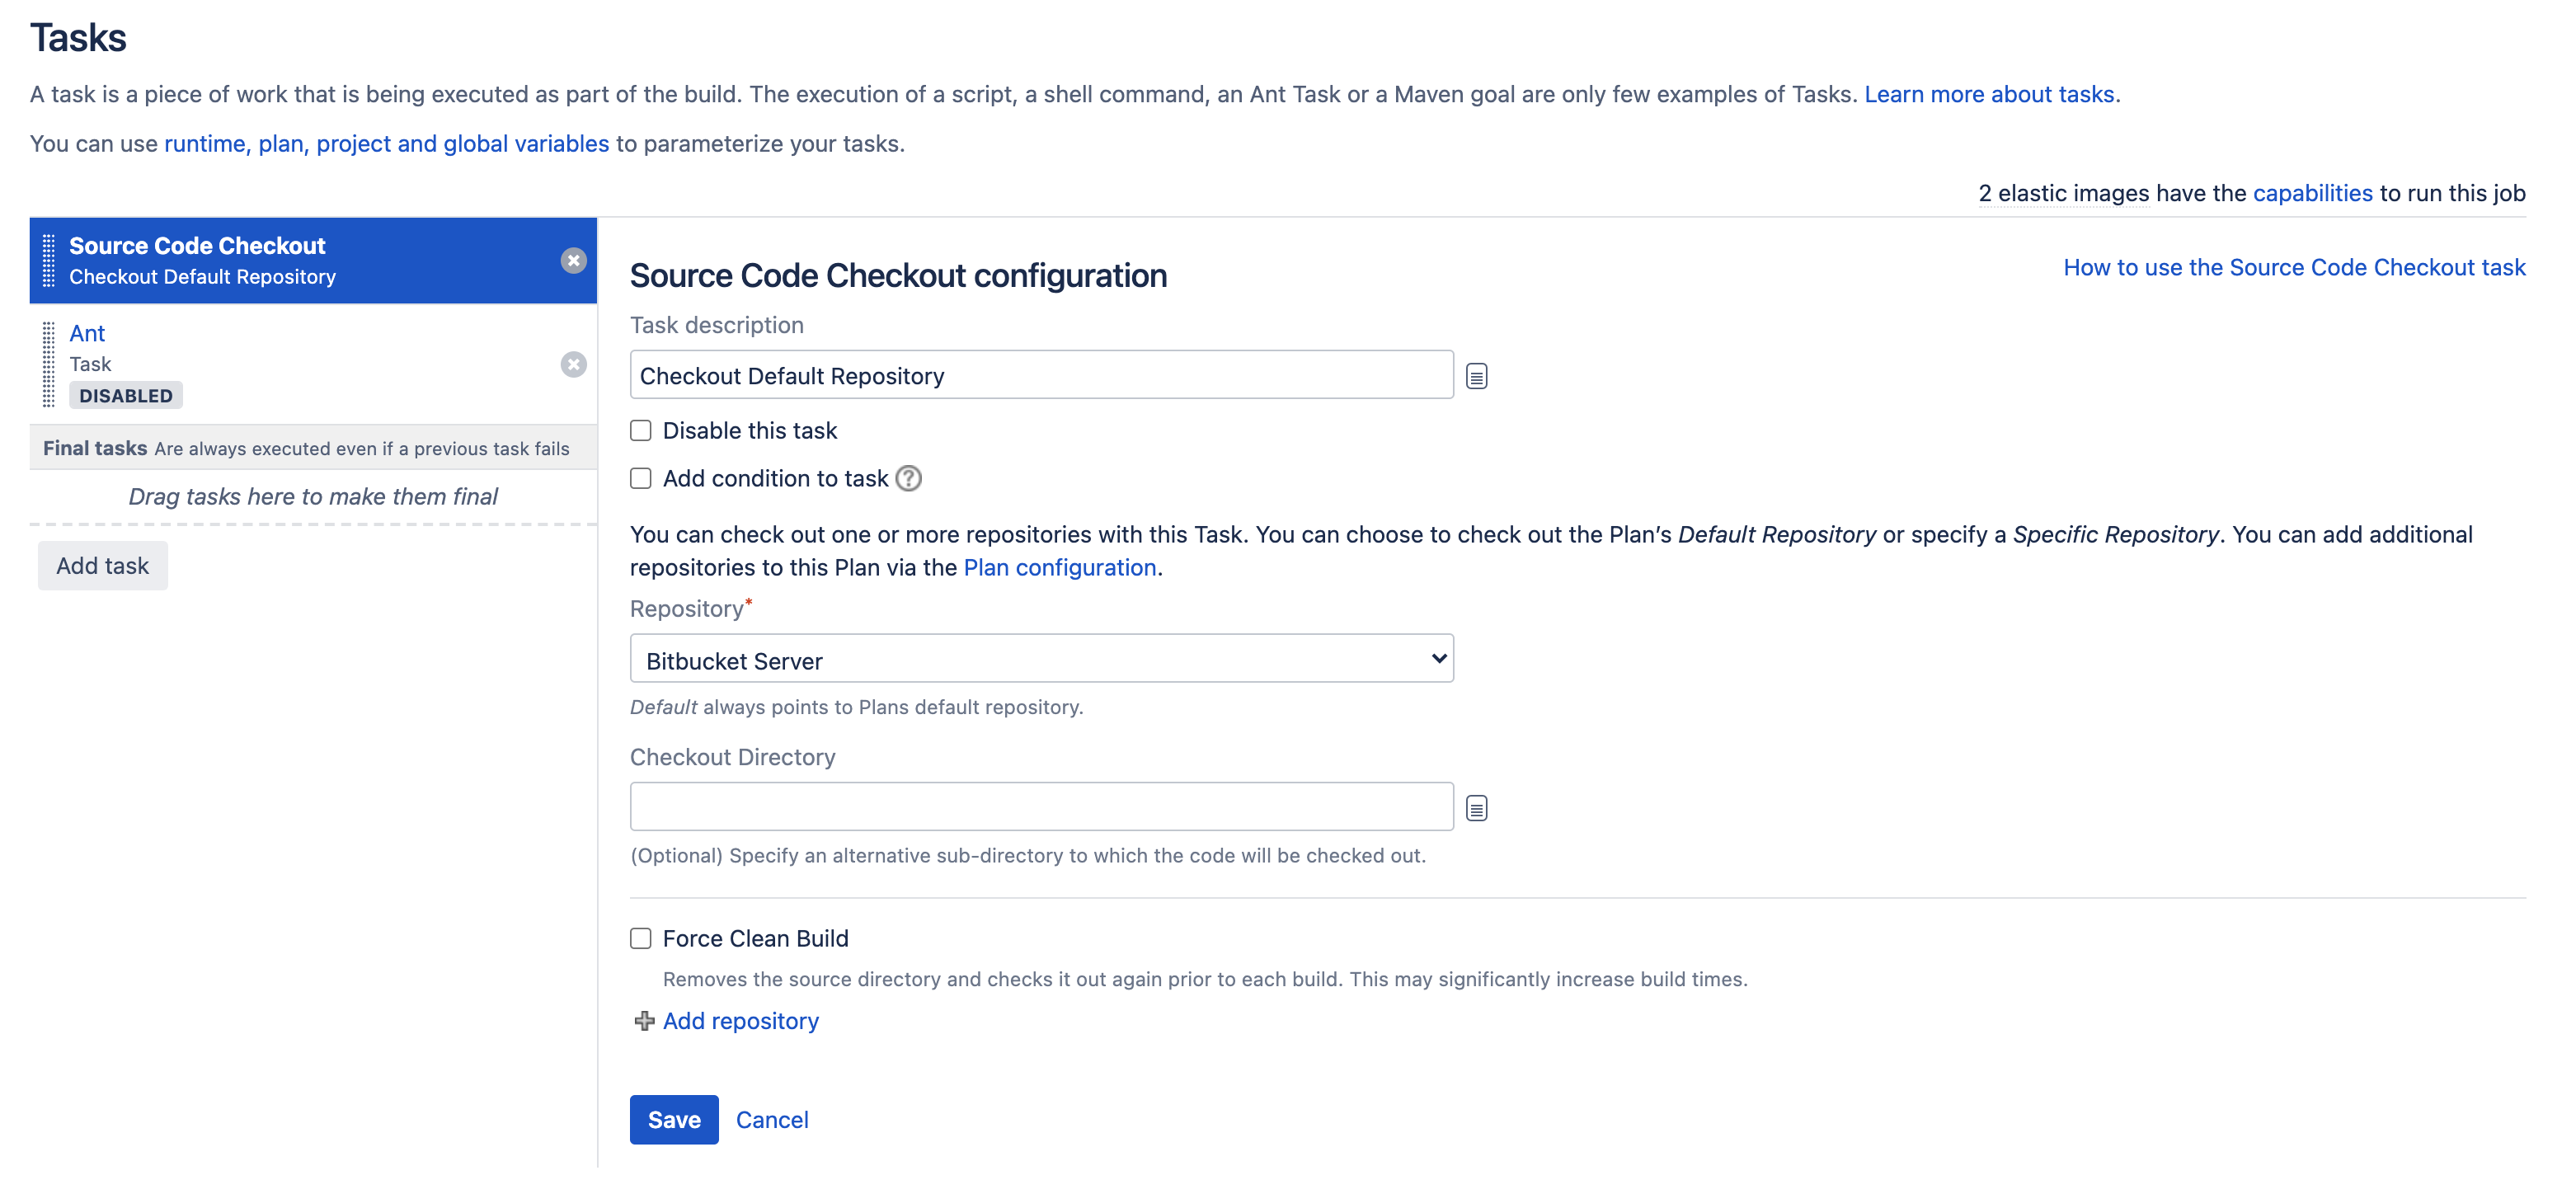Click in the Checkout Directory input field
Screen dimensions: 2576x1194
coord(1041,805)
